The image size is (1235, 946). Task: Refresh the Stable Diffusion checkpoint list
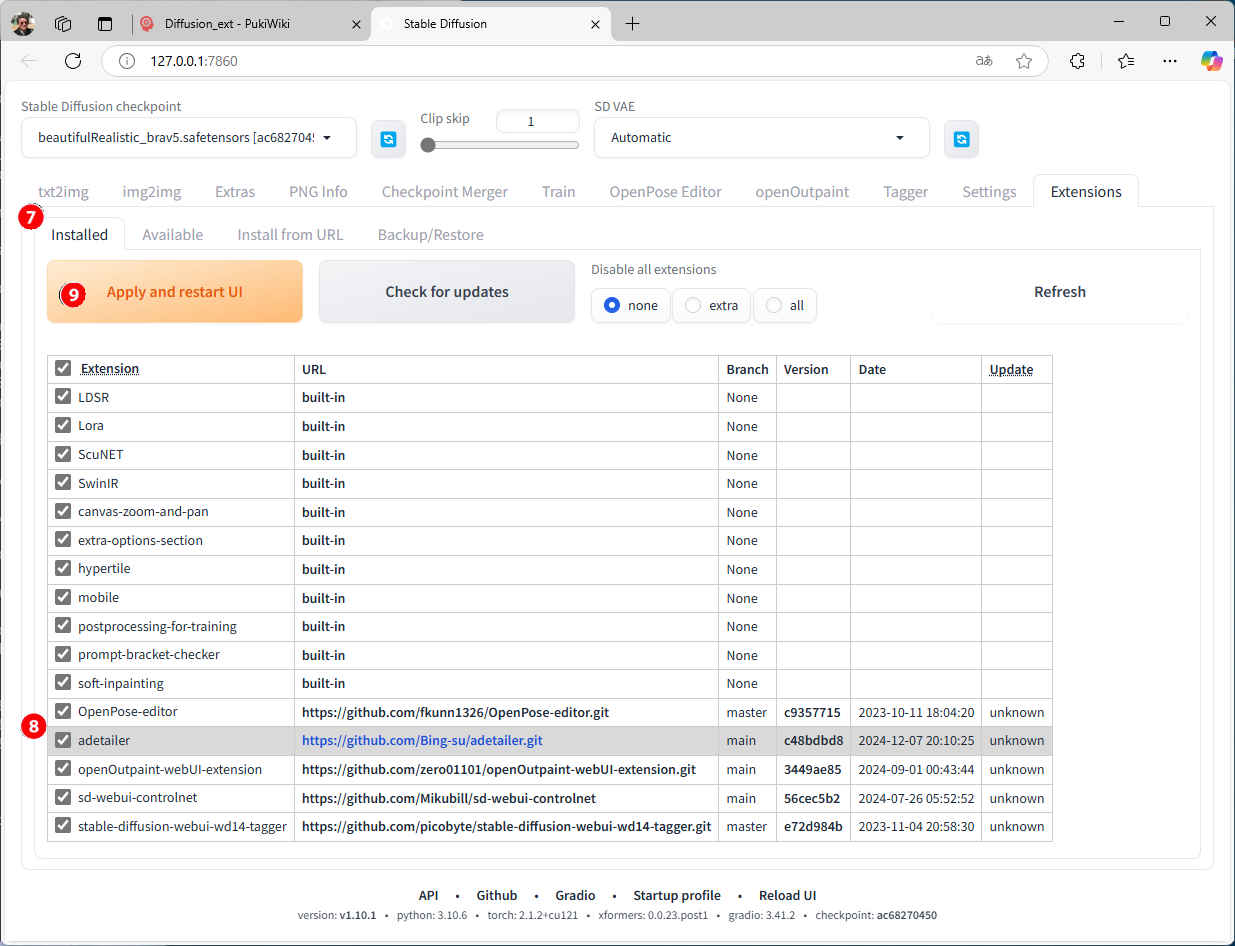point(388,139)
